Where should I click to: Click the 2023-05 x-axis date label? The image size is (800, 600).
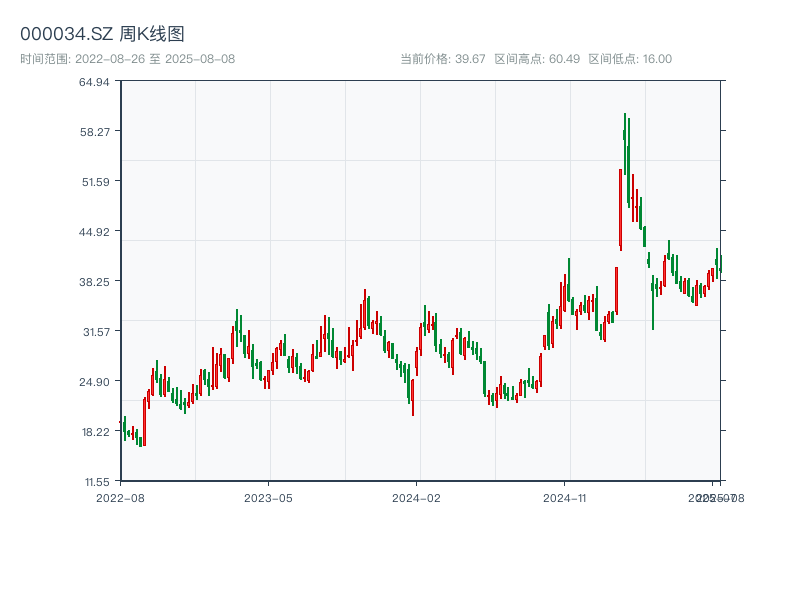pos(268,497)
